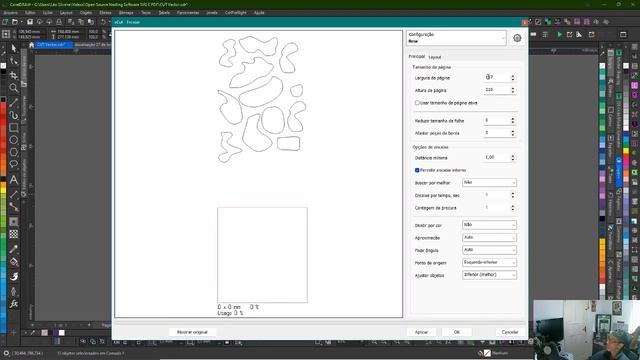Select the Transparency checkerboard tool
Viewport: 640px width, 360px height.
pyautogui.click(x=13, y=234)
